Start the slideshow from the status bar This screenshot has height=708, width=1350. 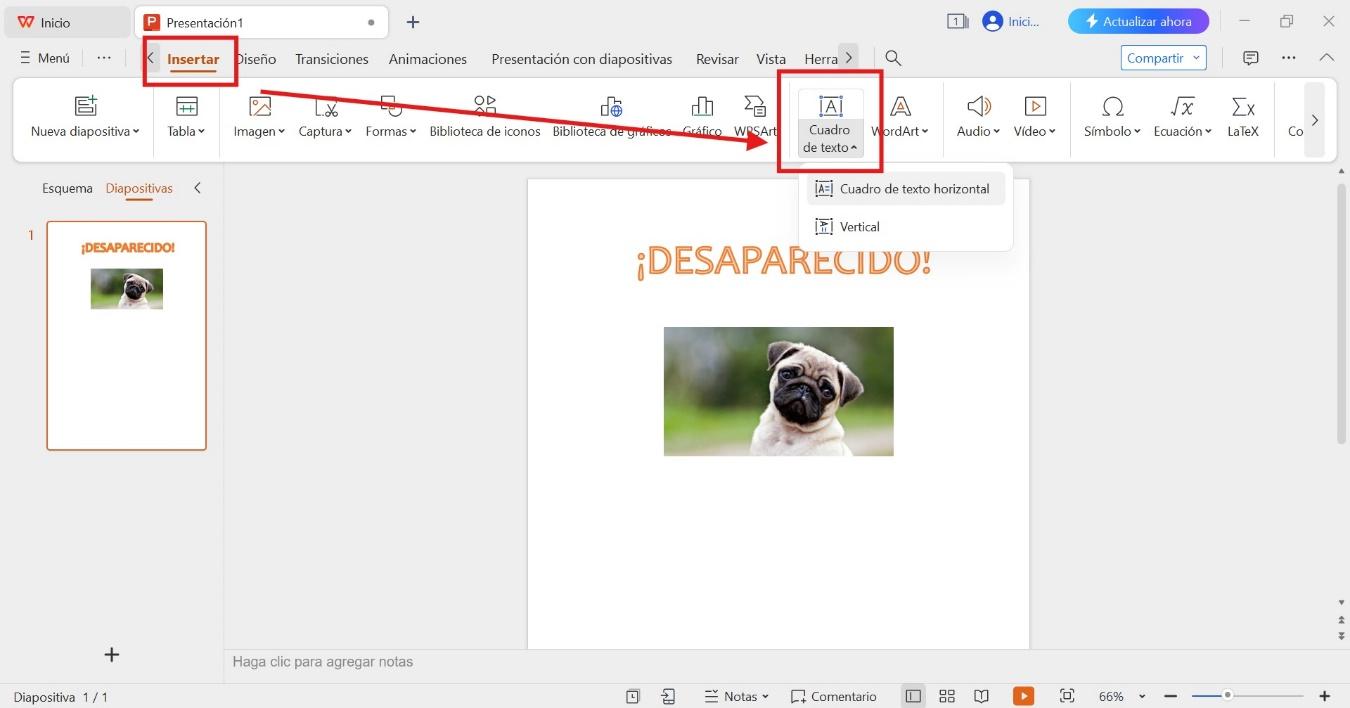pyautogui.click(x=1023, y=696)
